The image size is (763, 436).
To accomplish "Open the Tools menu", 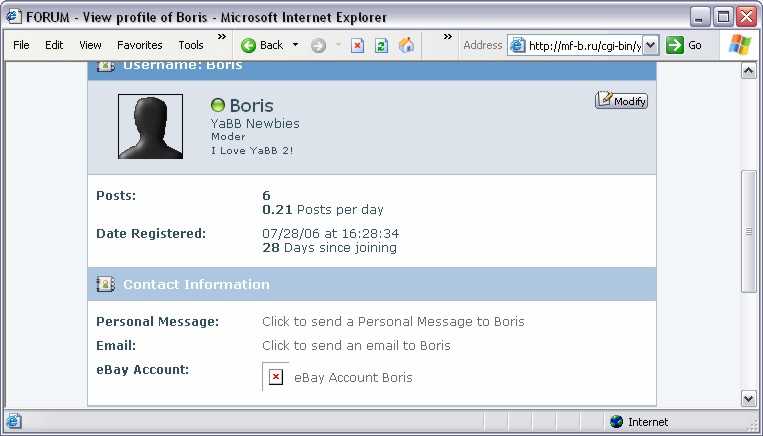I will click(191, 45).
